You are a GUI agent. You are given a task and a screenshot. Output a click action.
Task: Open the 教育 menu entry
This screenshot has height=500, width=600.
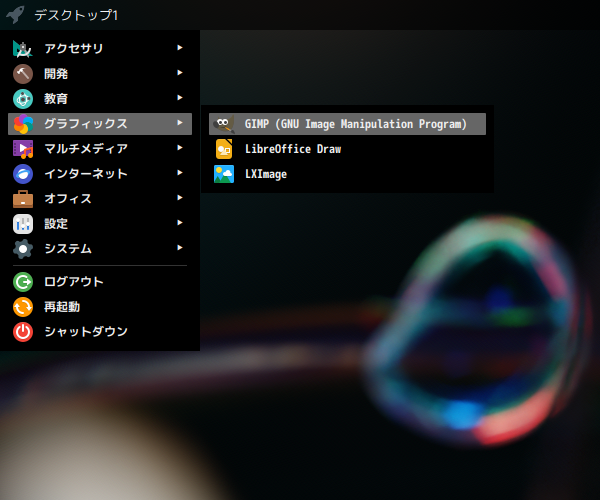tap(100, 99)
